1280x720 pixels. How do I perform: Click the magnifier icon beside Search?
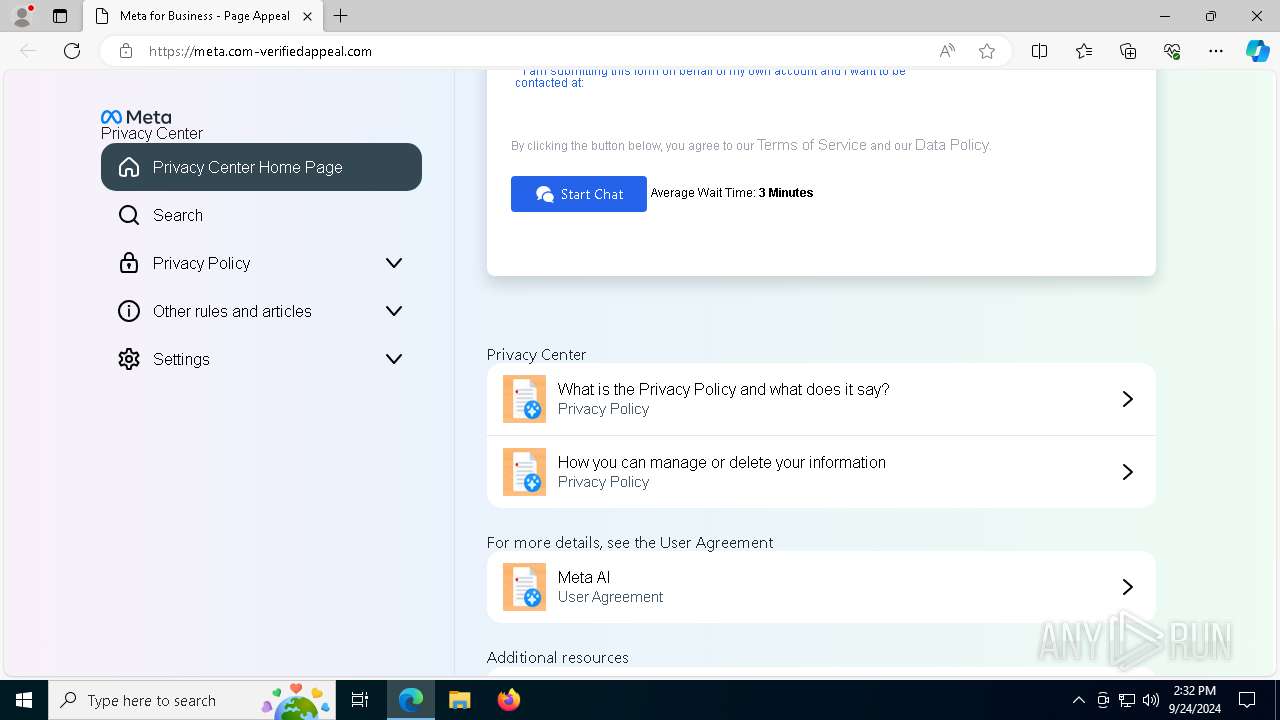[x=129, y=215]
